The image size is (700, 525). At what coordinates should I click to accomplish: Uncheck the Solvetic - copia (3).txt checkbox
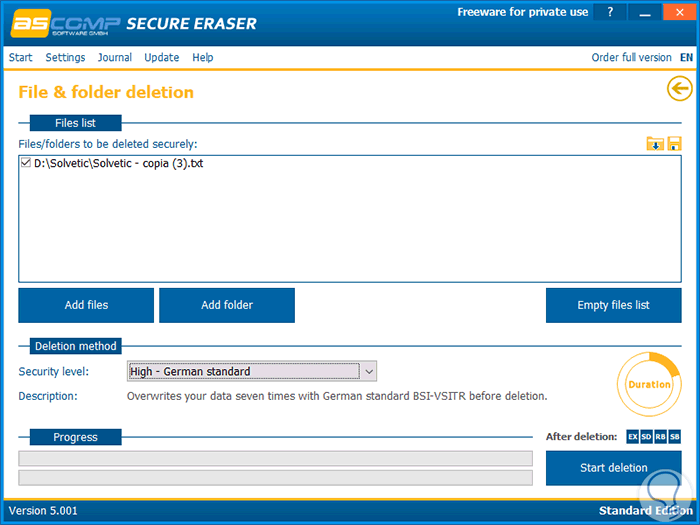pos(25,163)
